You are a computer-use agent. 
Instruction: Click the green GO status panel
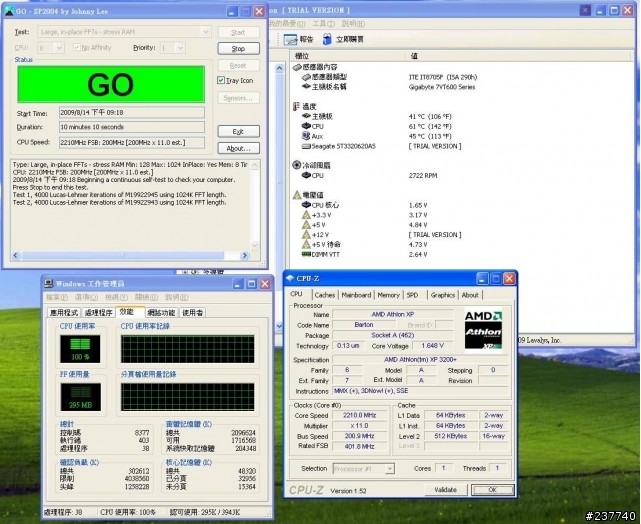(x=111, y=84)
